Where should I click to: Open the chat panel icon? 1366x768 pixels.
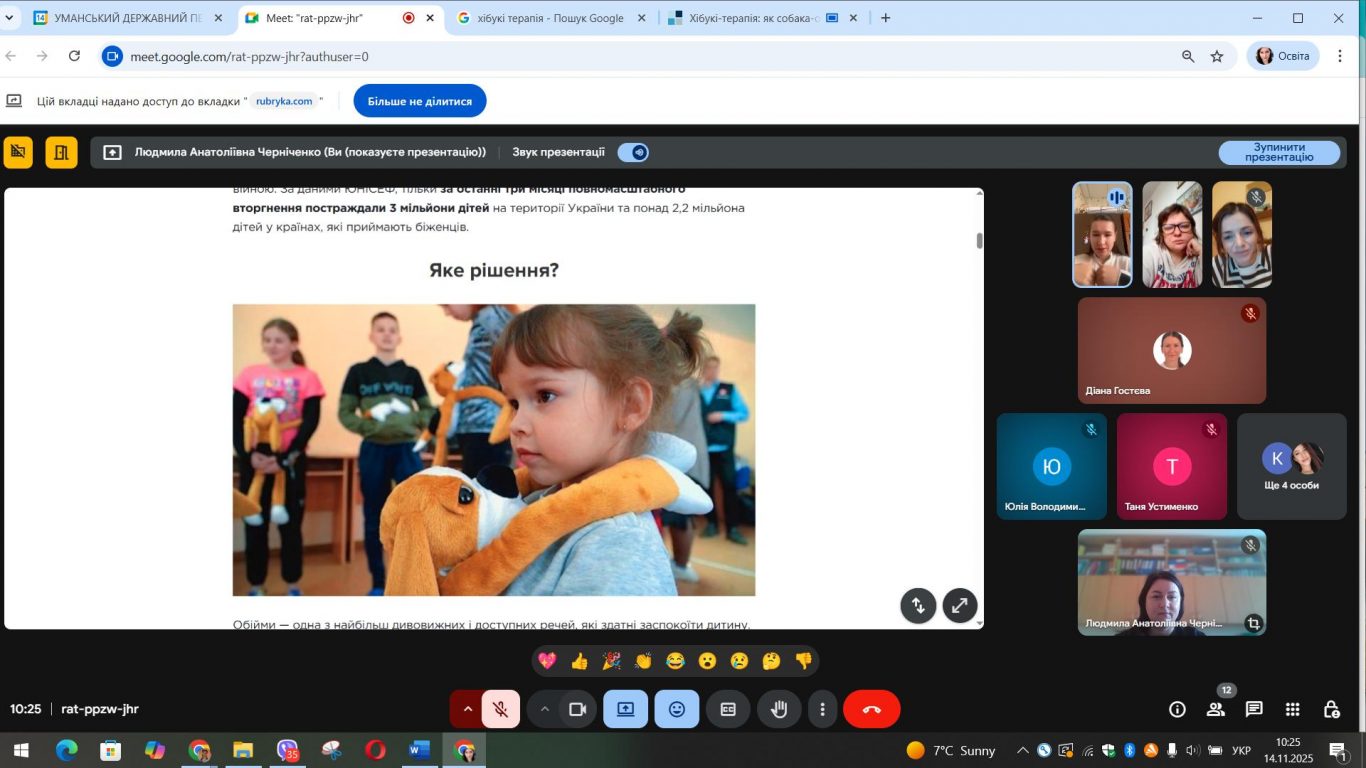pyautogui.click(x=1254, y=709)
